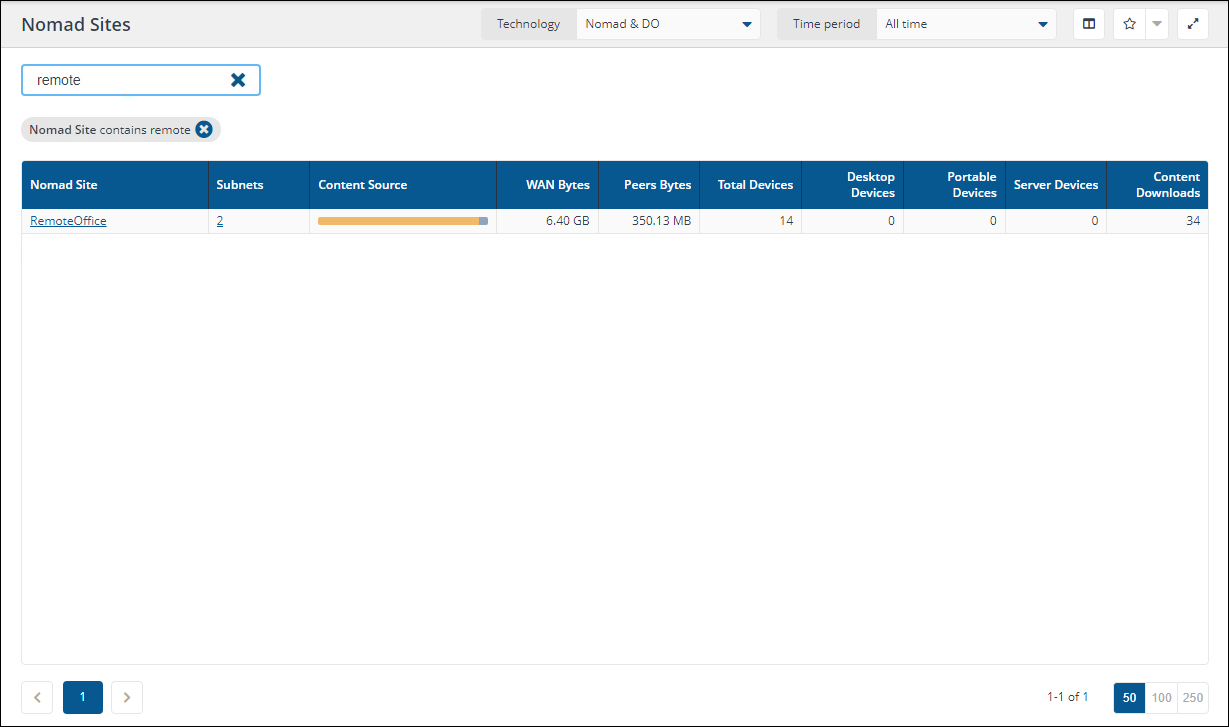Set page size to 250 rows
Image resolution: width=1229 pixels, height=727 pixels.
(1193, 697)
